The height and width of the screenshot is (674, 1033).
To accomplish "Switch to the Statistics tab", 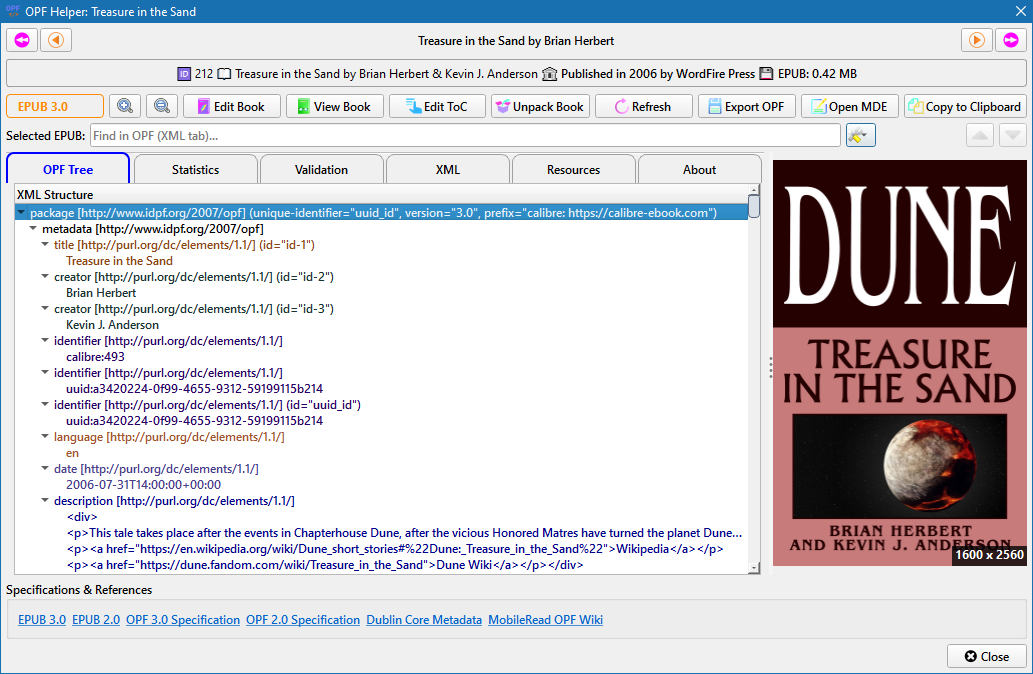I will coord(195,169).
